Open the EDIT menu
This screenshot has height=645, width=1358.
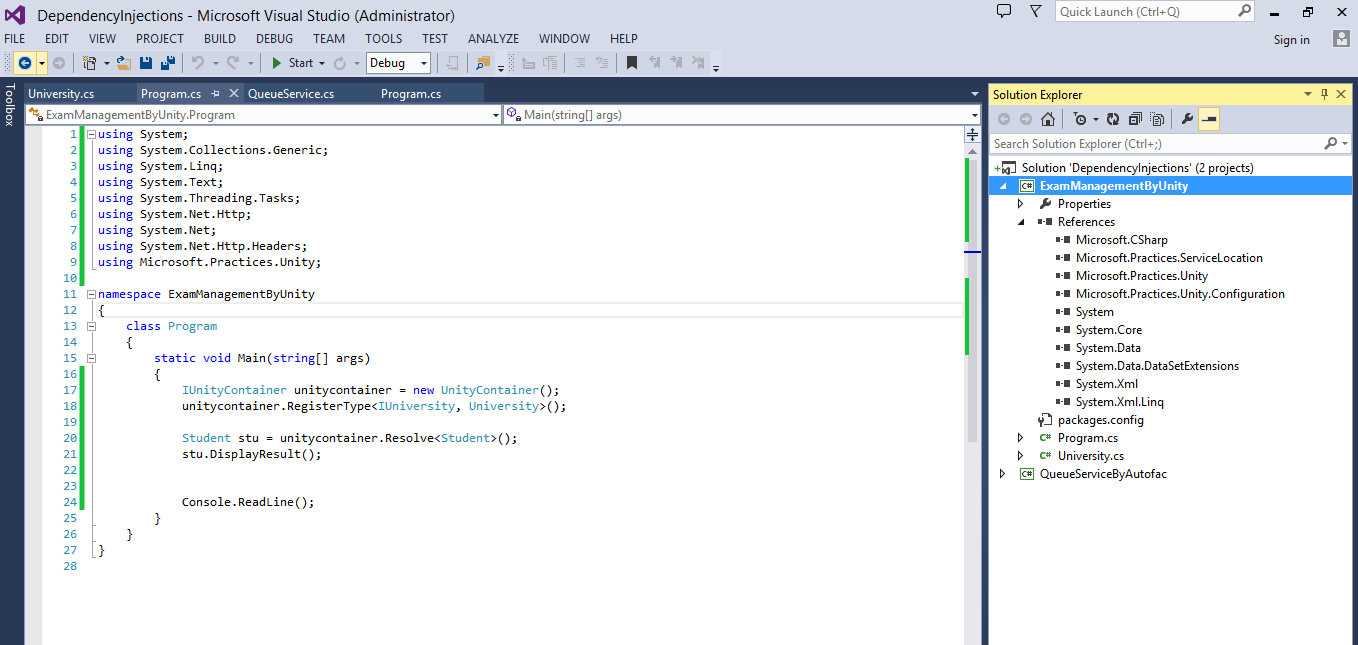[x=57, y=39]
